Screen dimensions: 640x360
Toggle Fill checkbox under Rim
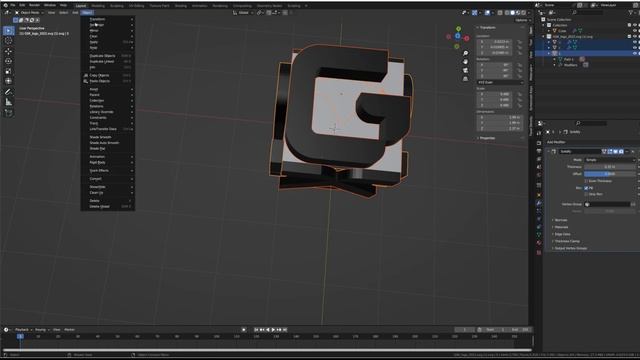click(x=586, y=188)
